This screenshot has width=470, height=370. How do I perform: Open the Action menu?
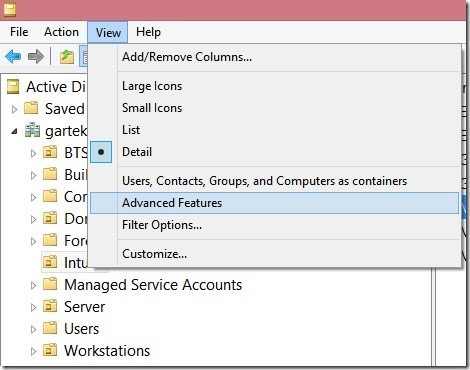click(x=61, y=32)
